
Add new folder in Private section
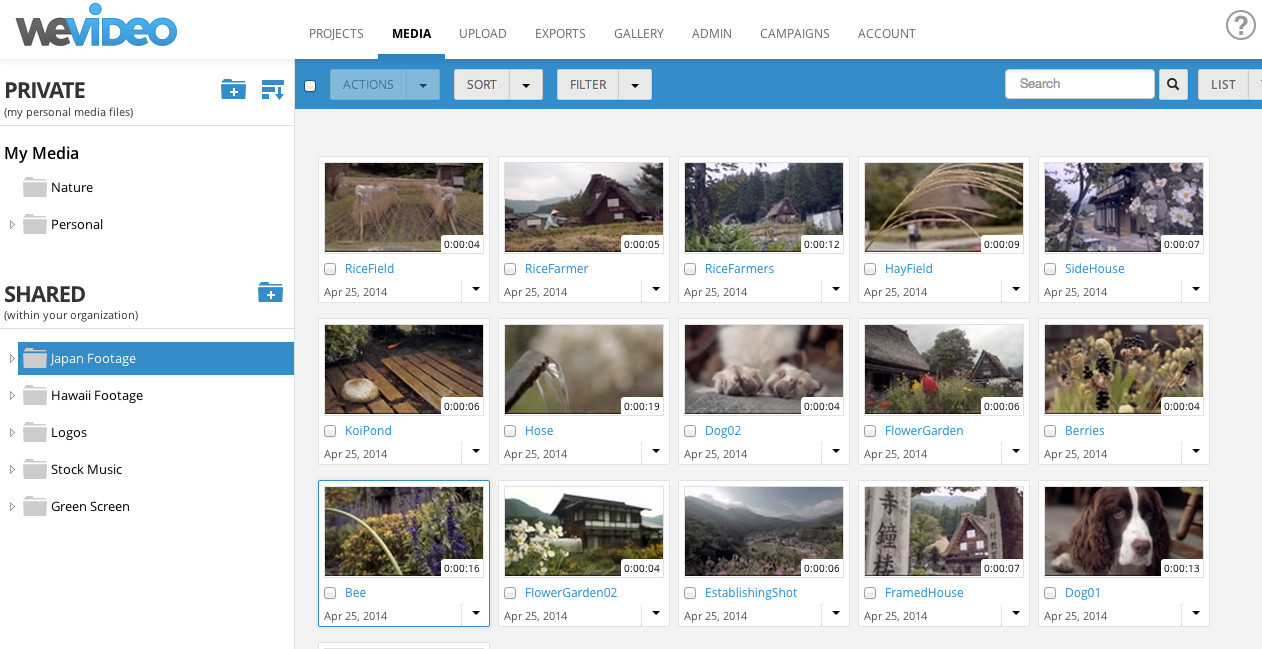pyautogui.click(x=233, y=90)
